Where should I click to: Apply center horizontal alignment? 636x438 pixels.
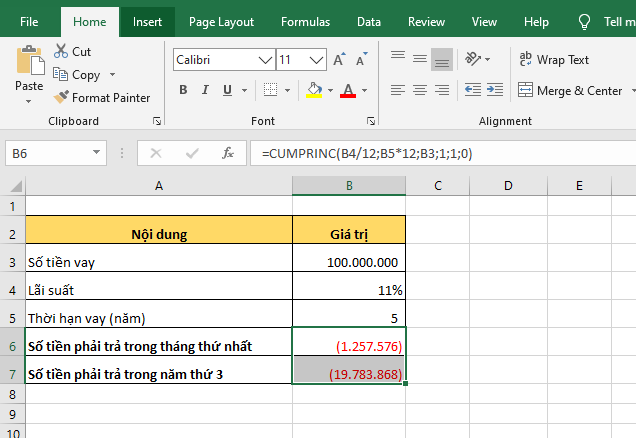[x=420, y=90]
